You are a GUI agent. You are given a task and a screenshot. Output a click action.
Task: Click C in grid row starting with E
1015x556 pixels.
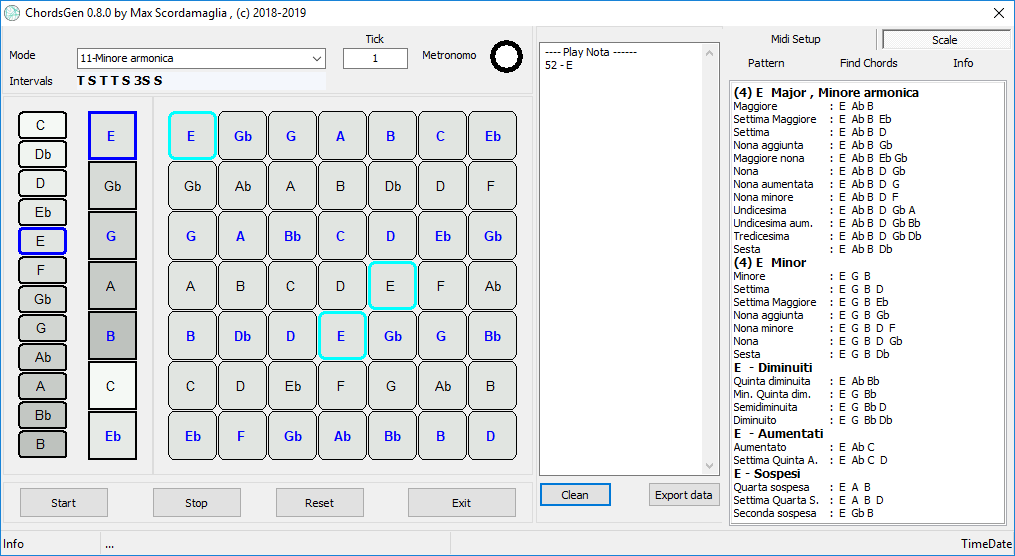(x=441, y=136)
